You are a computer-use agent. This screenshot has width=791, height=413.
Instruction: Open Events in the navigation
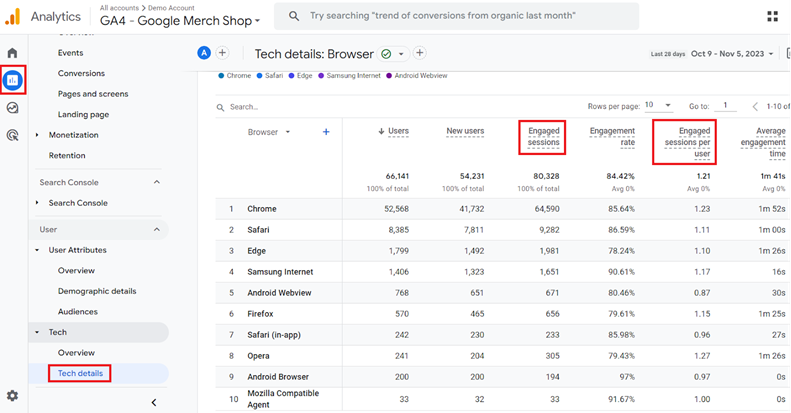click(x=71, y=53)
